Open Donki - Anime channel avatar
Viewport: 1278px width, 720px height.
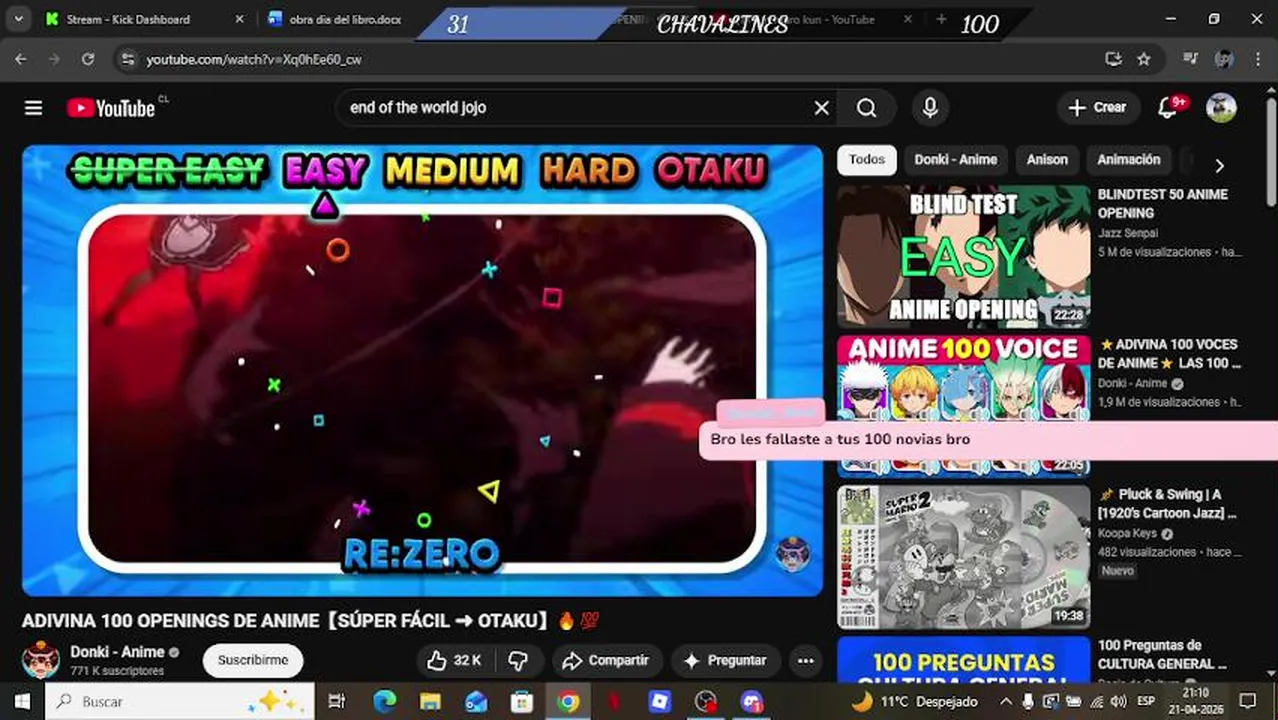pos(41,660)
